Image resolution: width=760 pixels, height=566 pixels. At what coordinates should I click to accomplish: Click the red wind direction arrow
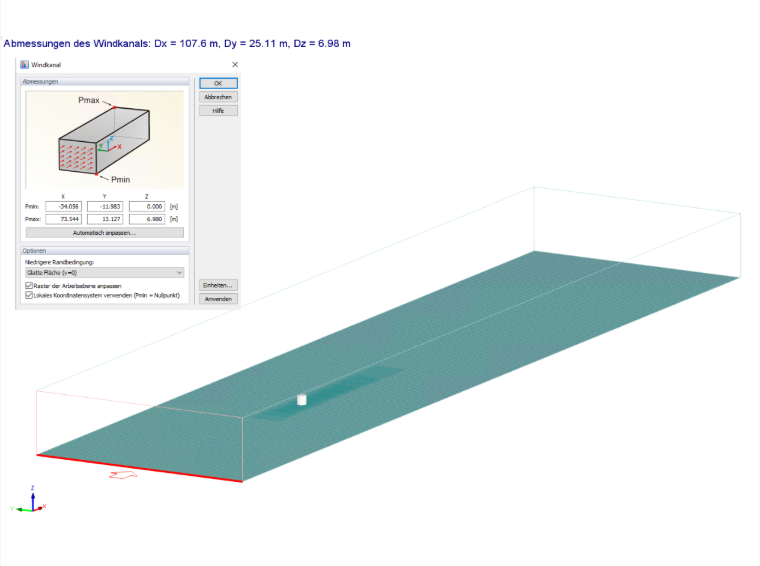click(123, 475)
